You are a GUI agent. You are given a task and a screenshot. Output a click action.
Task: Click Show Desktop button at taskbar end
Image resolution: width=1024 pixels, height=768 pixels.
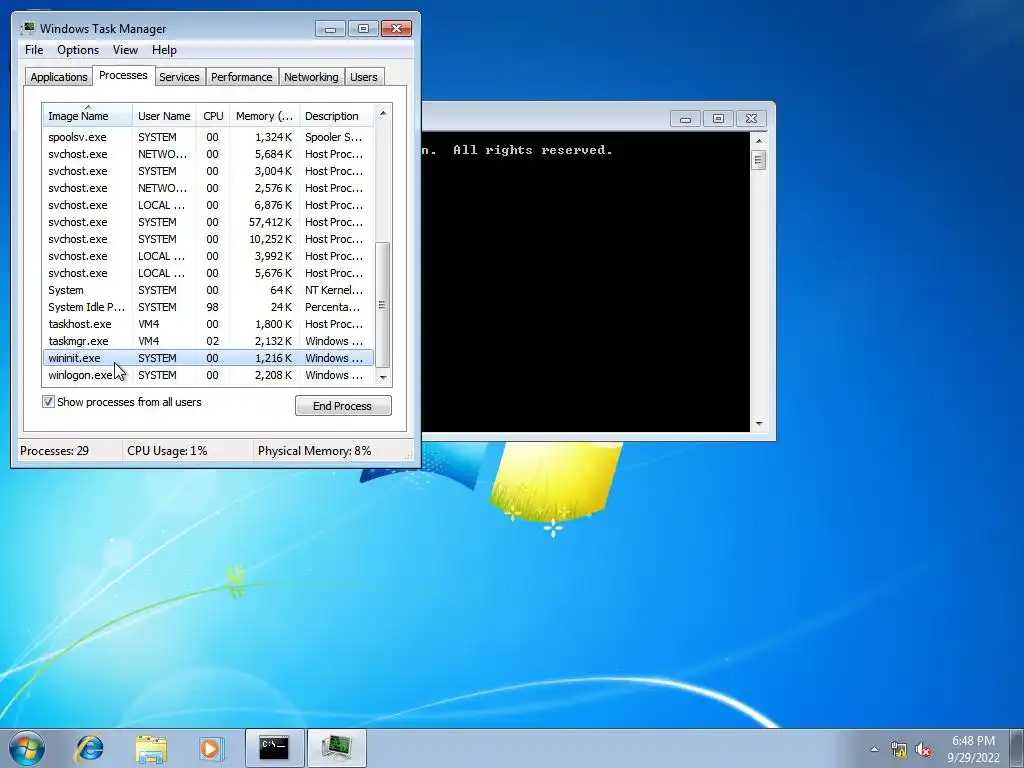click(1018, 748)
